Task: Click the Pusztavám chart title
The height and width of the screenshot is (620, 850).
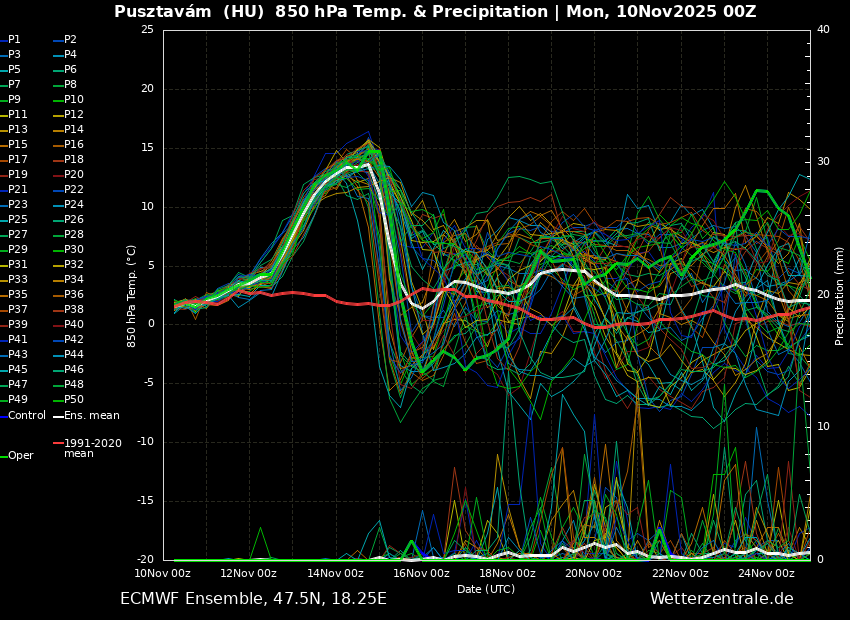Action: [435, 12]
